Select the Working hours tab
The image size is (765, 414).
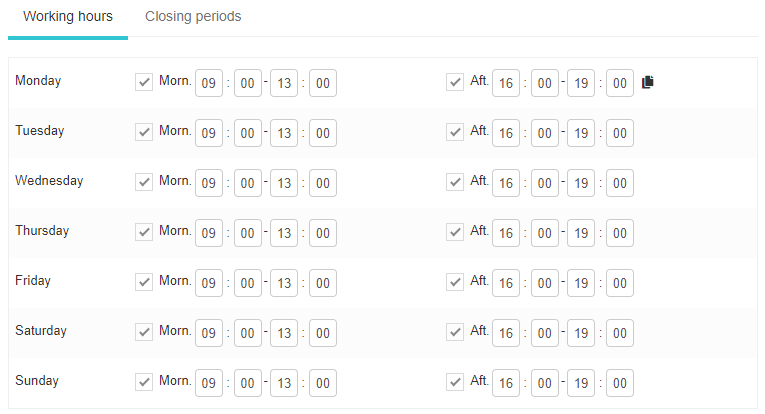tap(68, 17)
